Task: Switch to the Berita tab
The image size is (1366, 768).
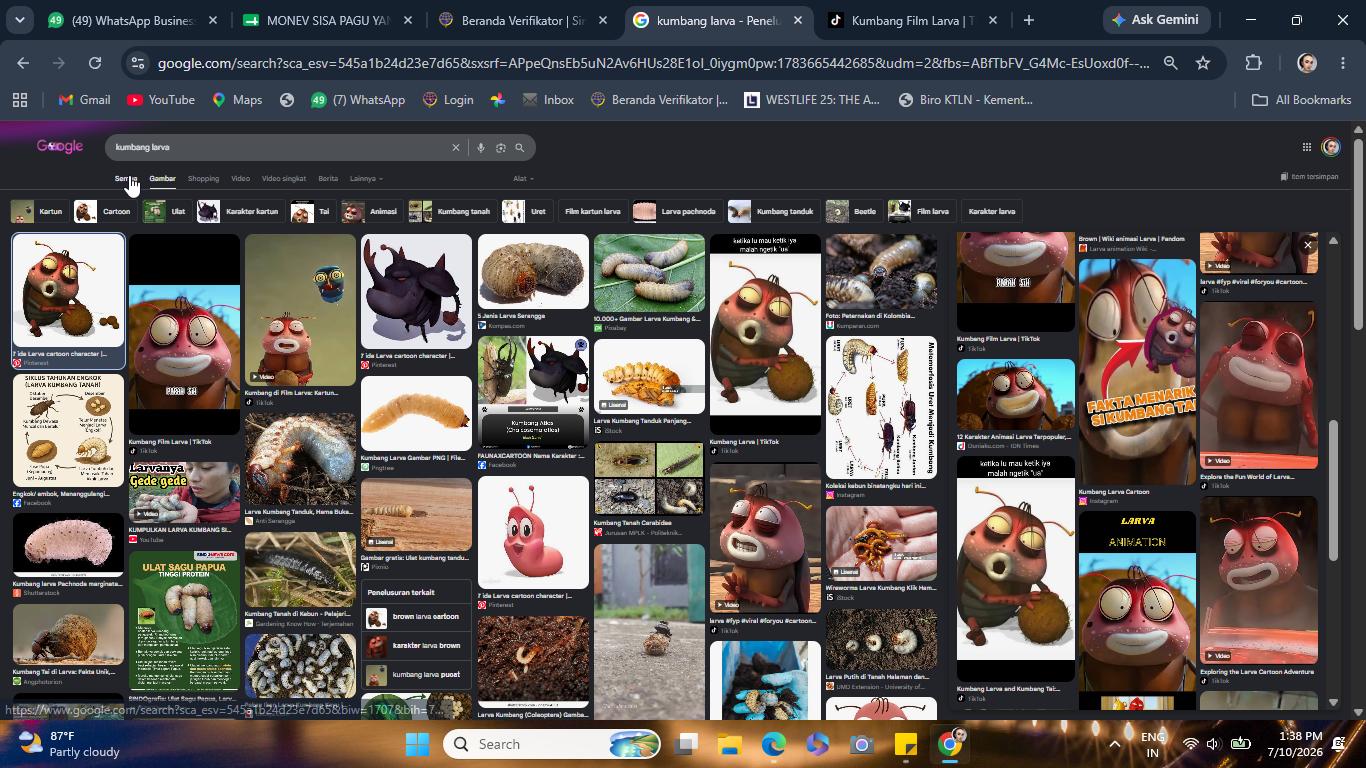Action: pyautogui.click(x=328, y=179)
